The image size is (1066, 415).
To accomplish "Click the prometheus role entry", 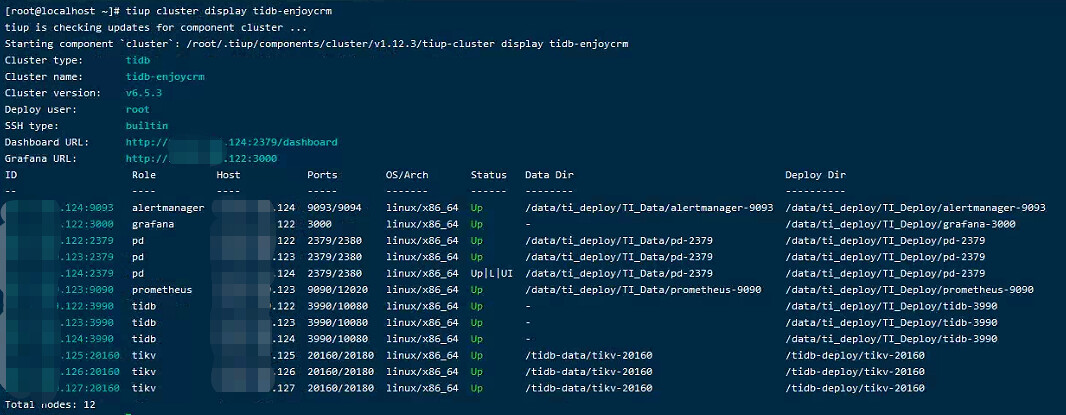I will (162, 290).
